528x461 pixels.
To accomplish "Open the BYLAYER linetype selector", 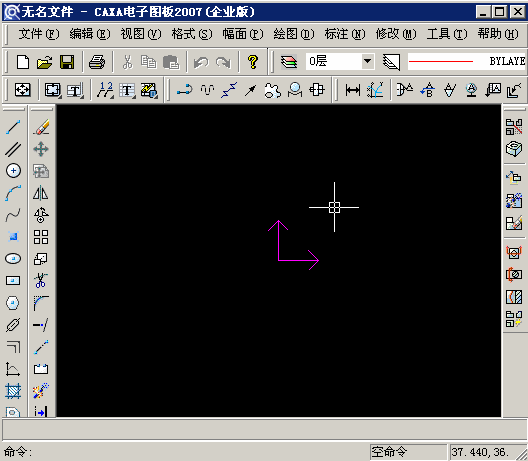I will (x=467, y=61).
